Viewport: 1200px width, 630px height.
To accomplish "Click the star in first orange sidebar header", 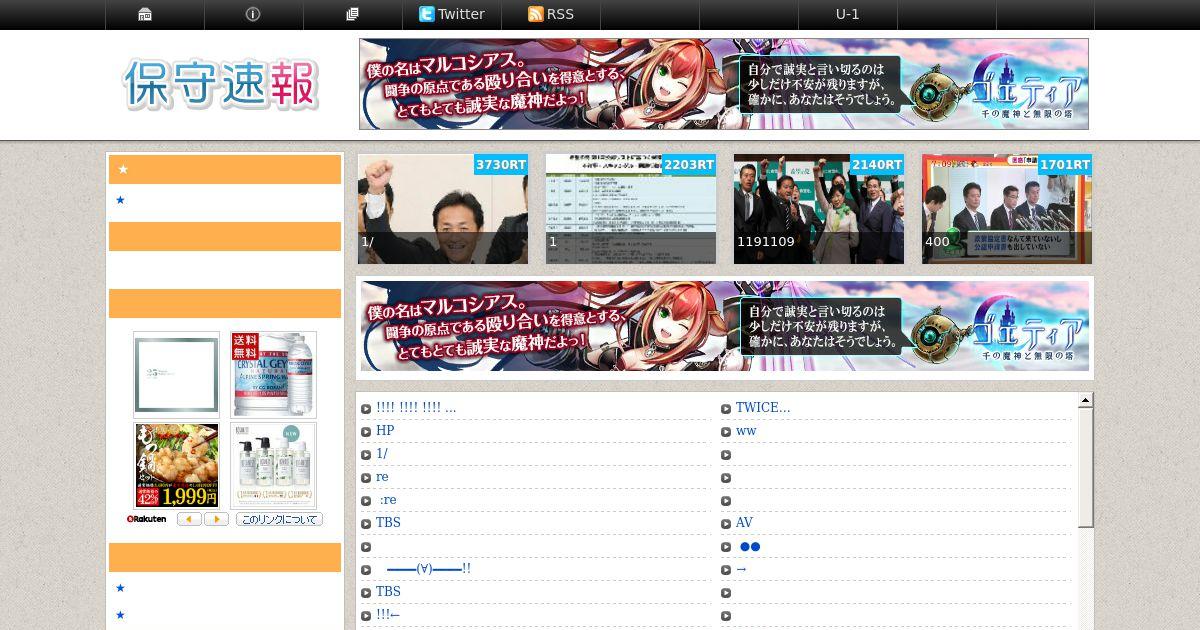I will point(123,169).
